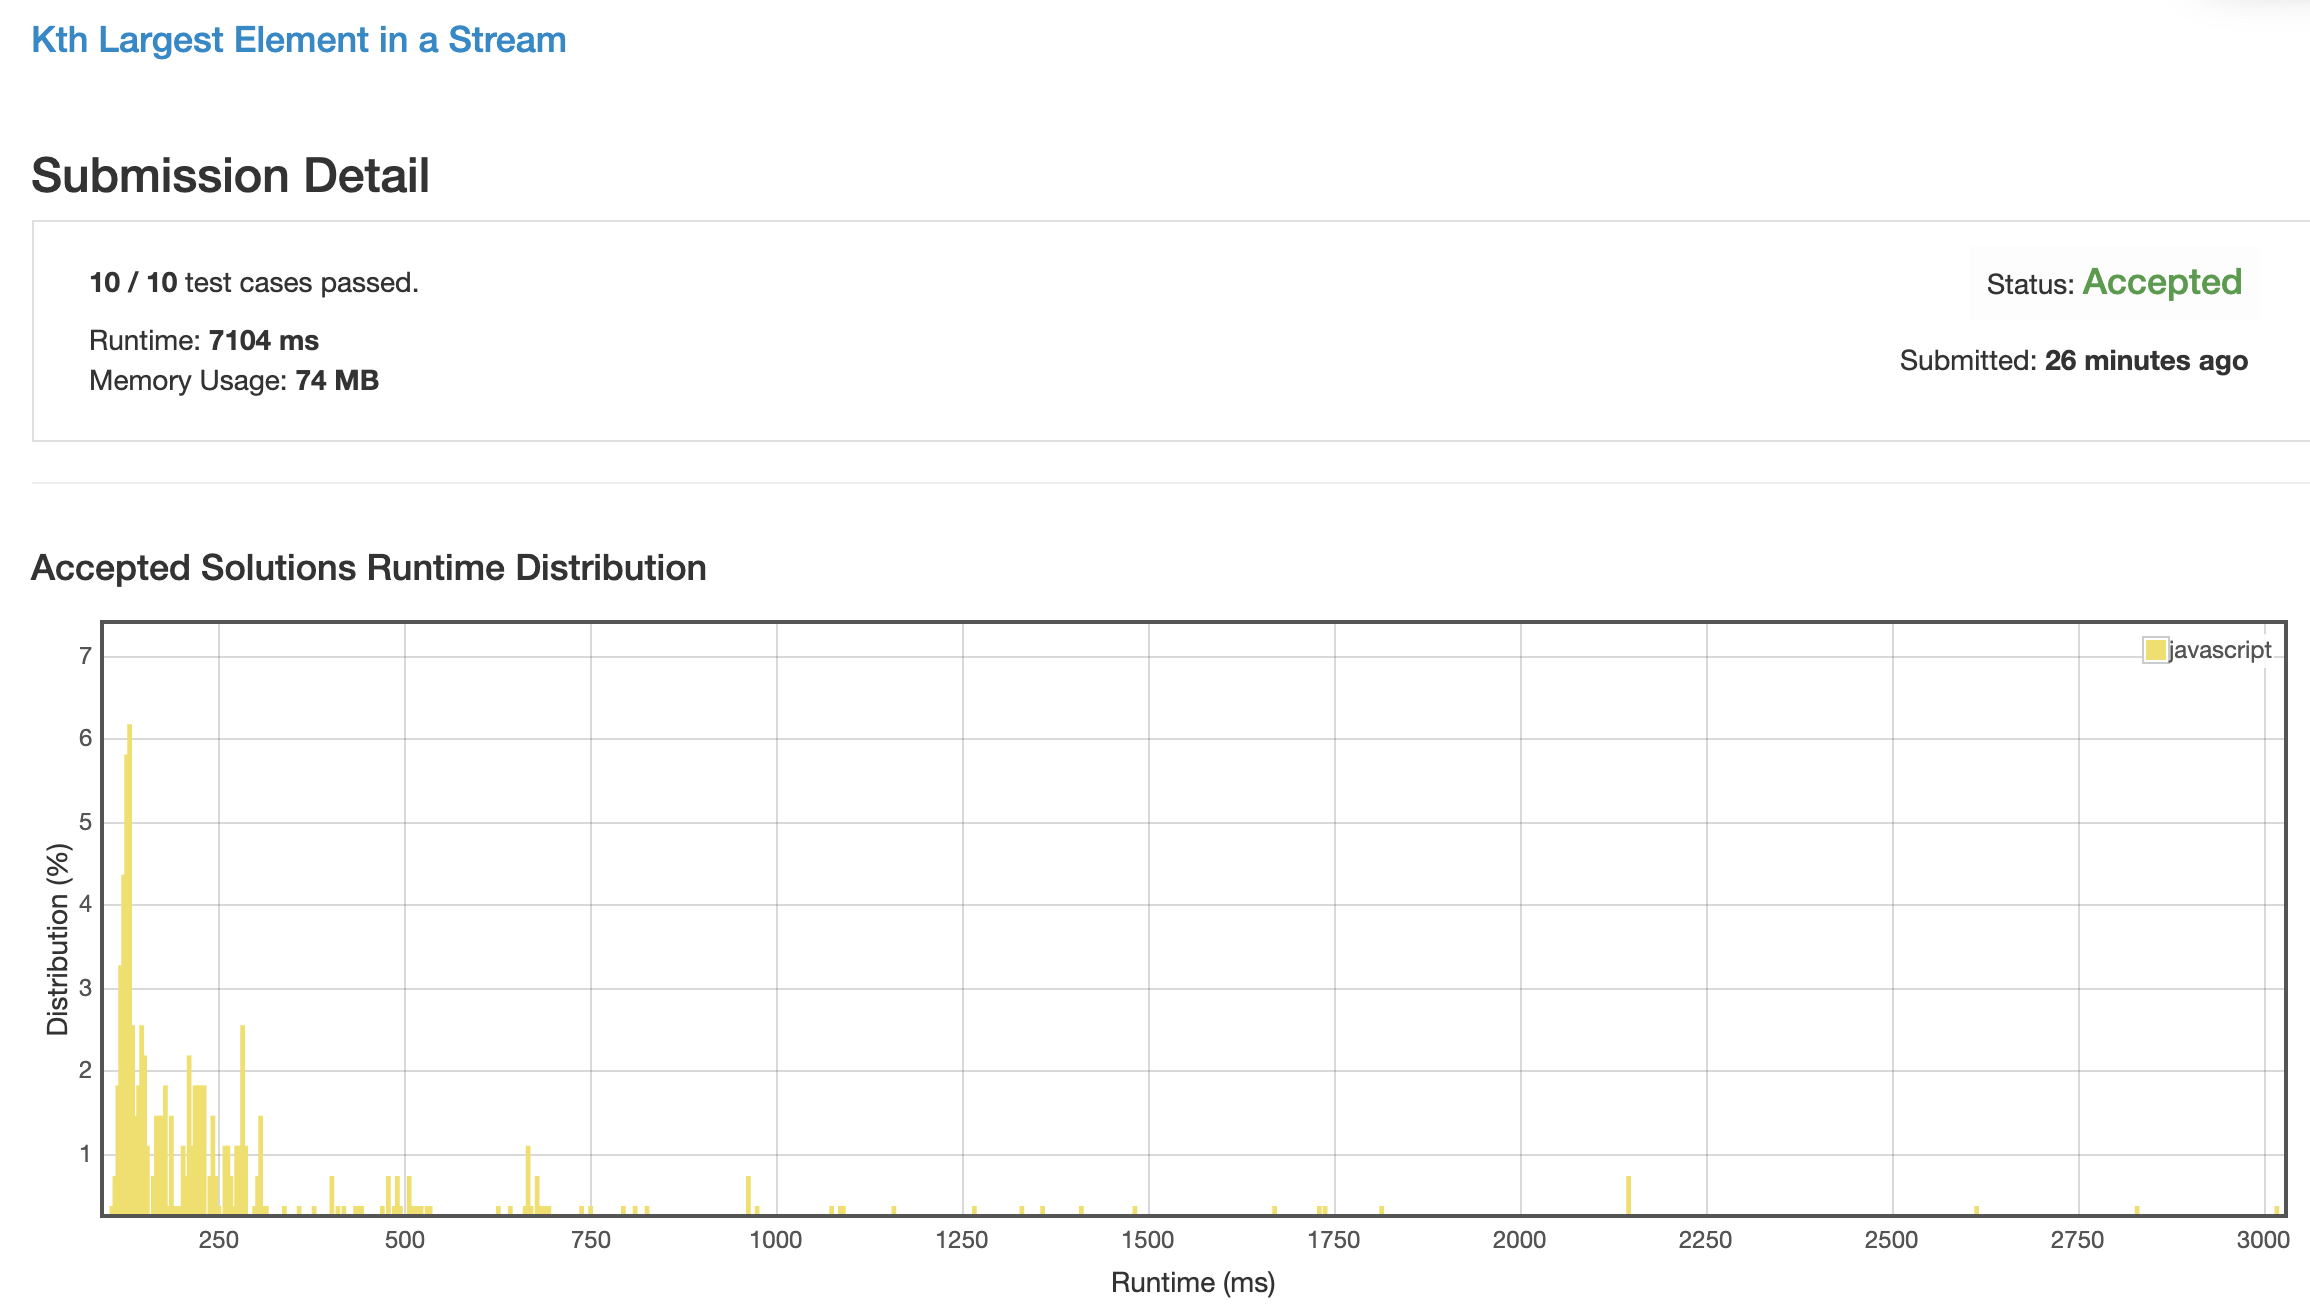Viewport: 2310px width, 1316px height.
Task: Click the Memory Usage value 74 MB
Action: [337, 381]
